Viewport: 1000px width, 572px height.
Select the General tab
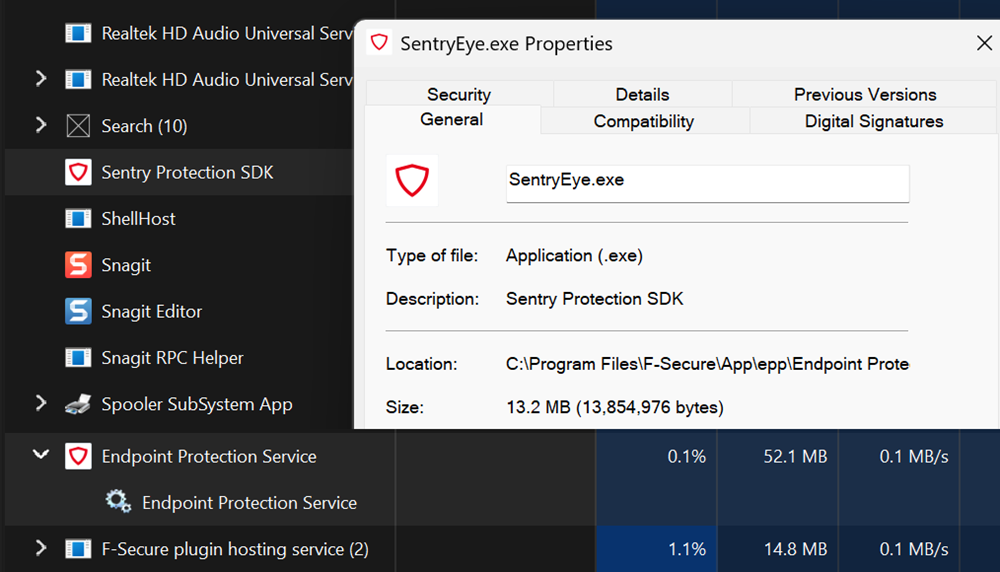coord(452,120)
